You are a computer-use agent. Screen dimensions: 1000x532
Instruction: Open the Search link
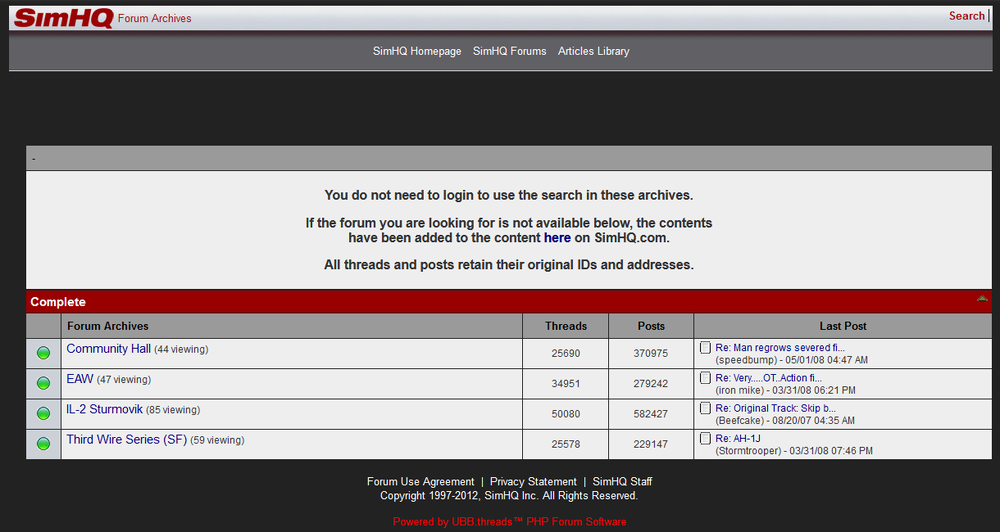966,16
